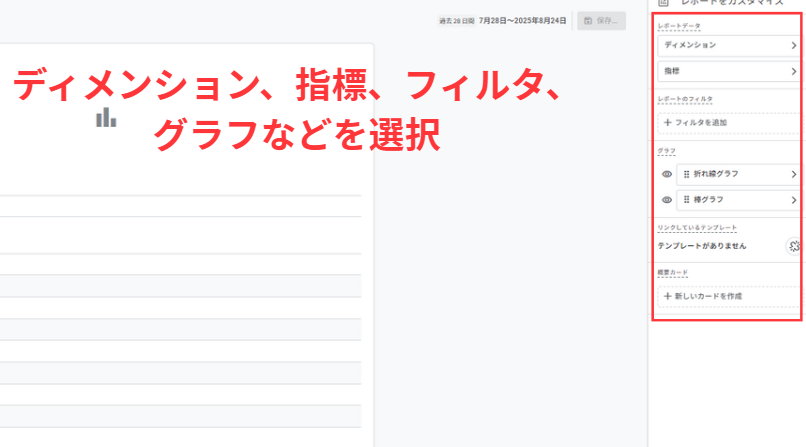This screenshot has width=806, height=447.
Task: Click the レポートのフィルタ section label
Action: [685, 100]
